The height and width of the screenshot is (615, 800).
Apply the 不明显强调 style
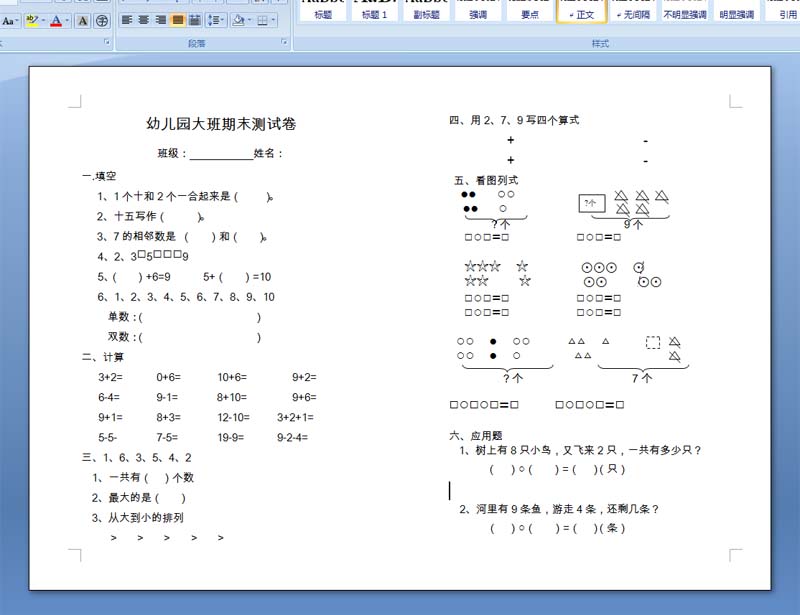(x=685, y=11)
